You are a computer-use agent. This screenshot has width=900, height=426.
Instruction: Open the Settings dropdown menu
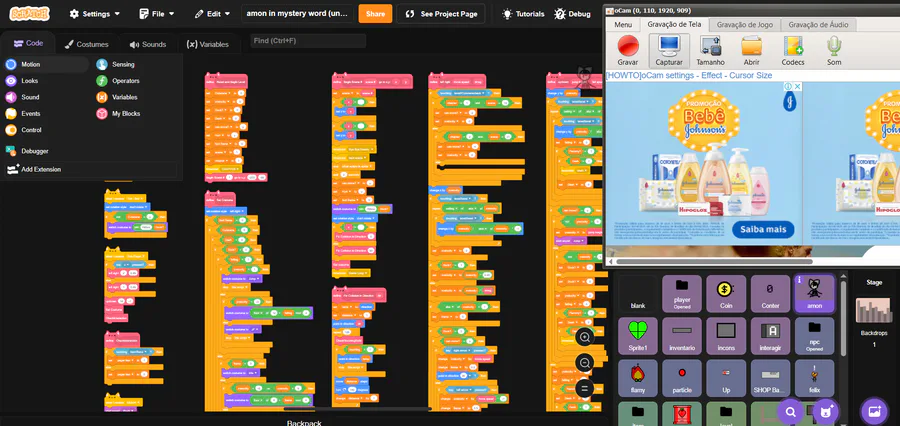[x=95, y=14]
